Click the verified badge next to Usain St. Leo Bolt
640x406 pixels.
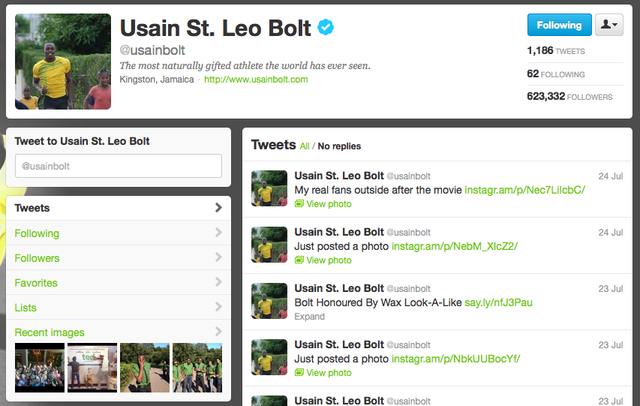[x=326, y=27]
